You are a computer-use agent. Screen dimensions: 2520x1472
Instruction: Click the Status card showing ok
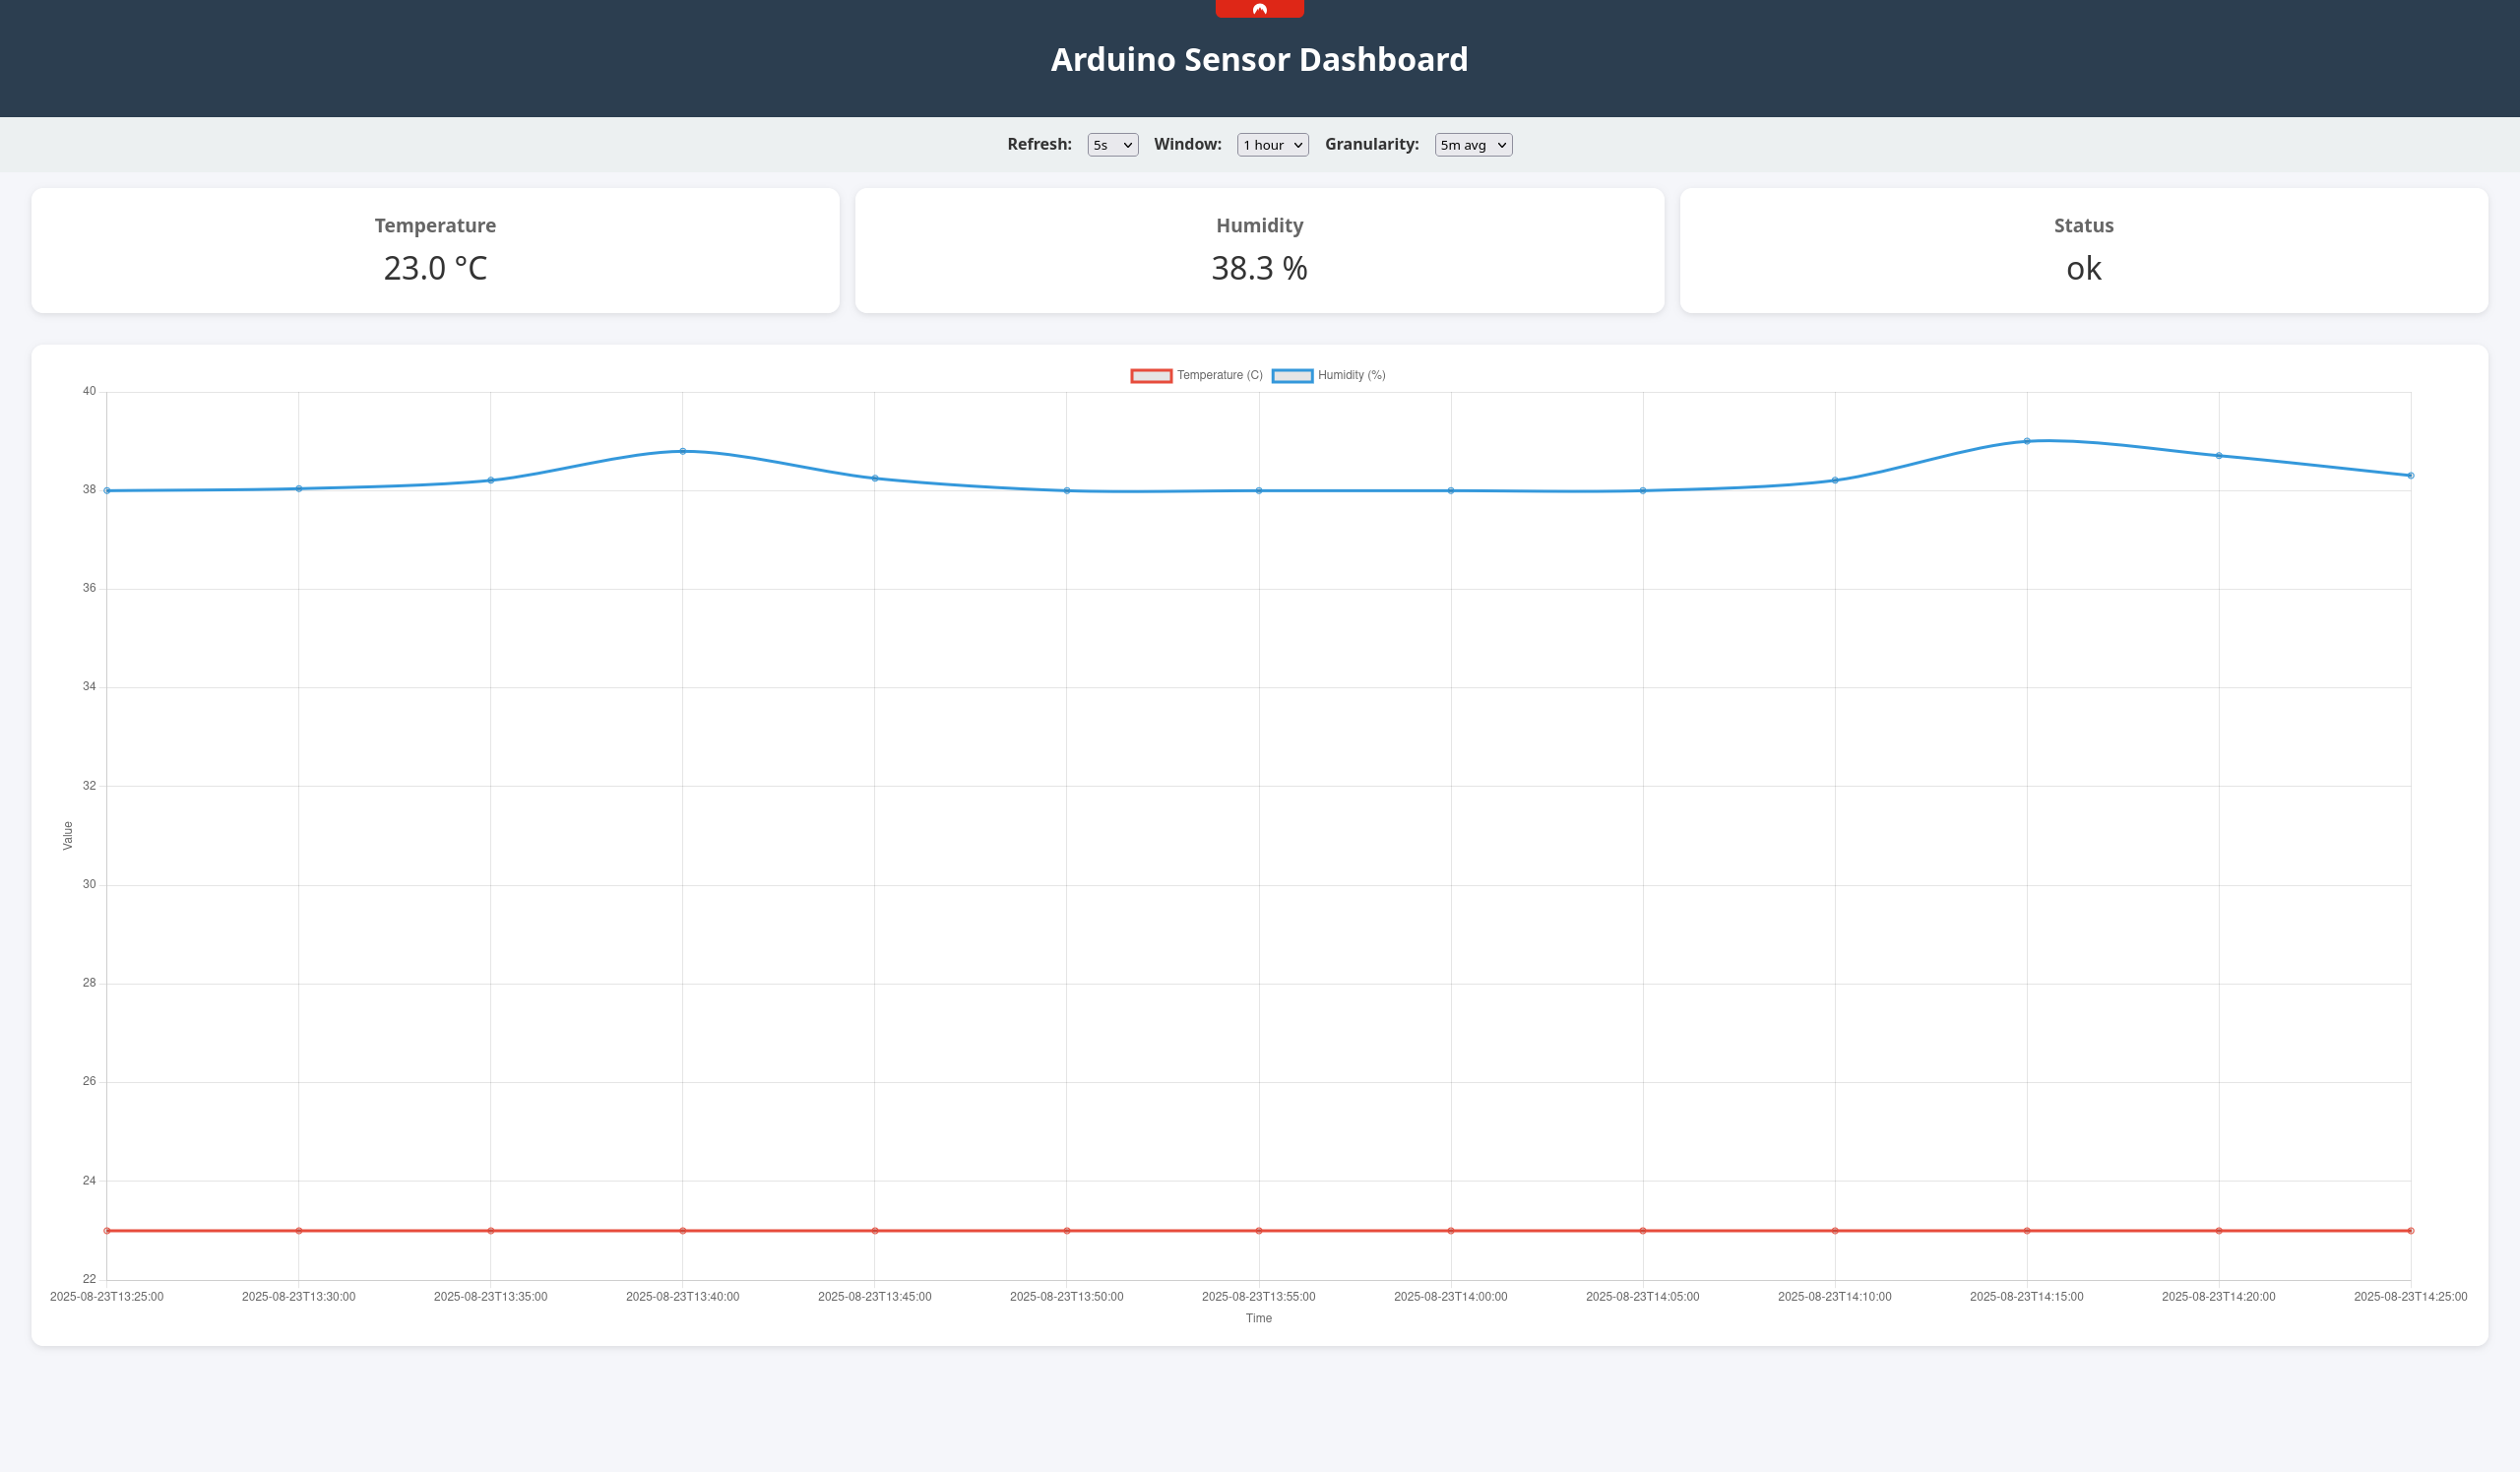(x=2083, y=250)
